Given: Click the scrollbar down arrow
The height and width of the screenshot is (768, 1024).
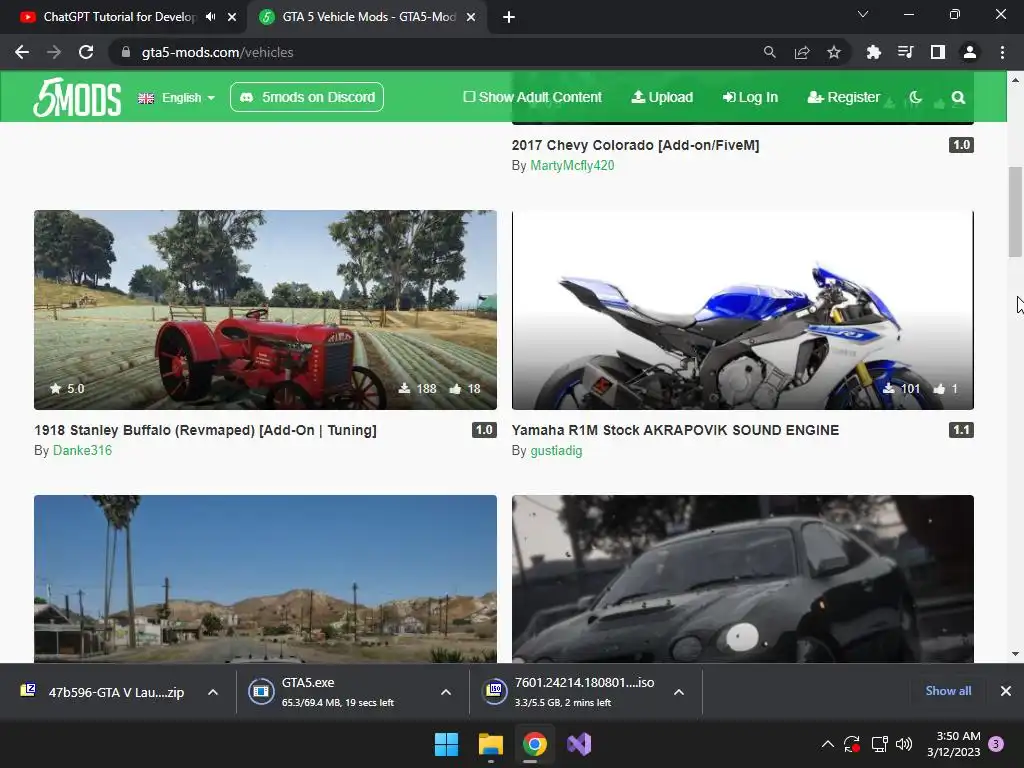Looking at the screenshot, I should pyautogui.click(x=1015, y=653).
